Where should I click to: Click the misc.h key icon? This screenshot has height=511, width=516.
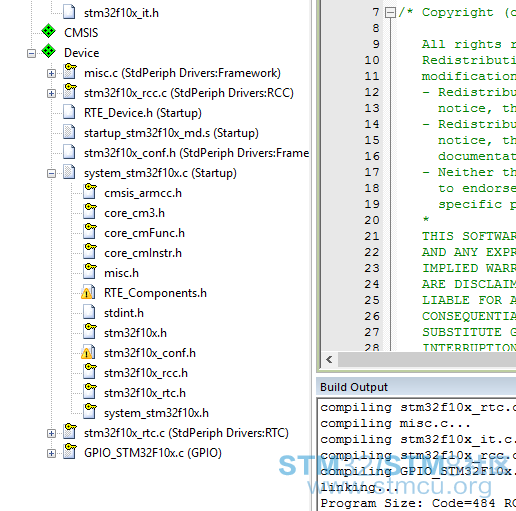point(90,271)
